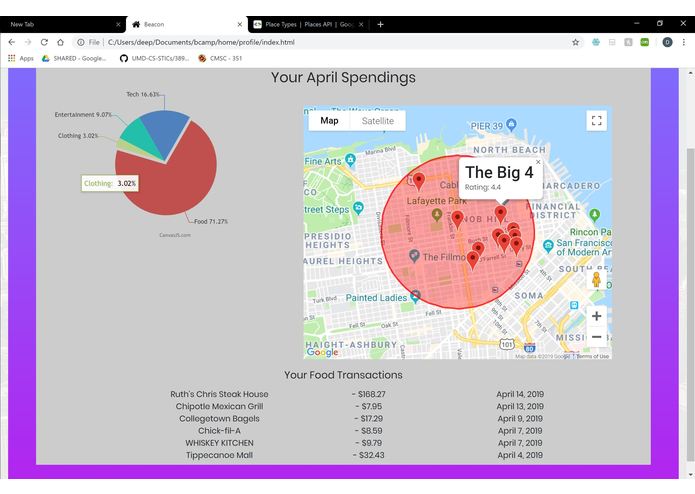Screen dimensions: 695x494
Task: Open Google logo link on map
Action: point(322,352)
